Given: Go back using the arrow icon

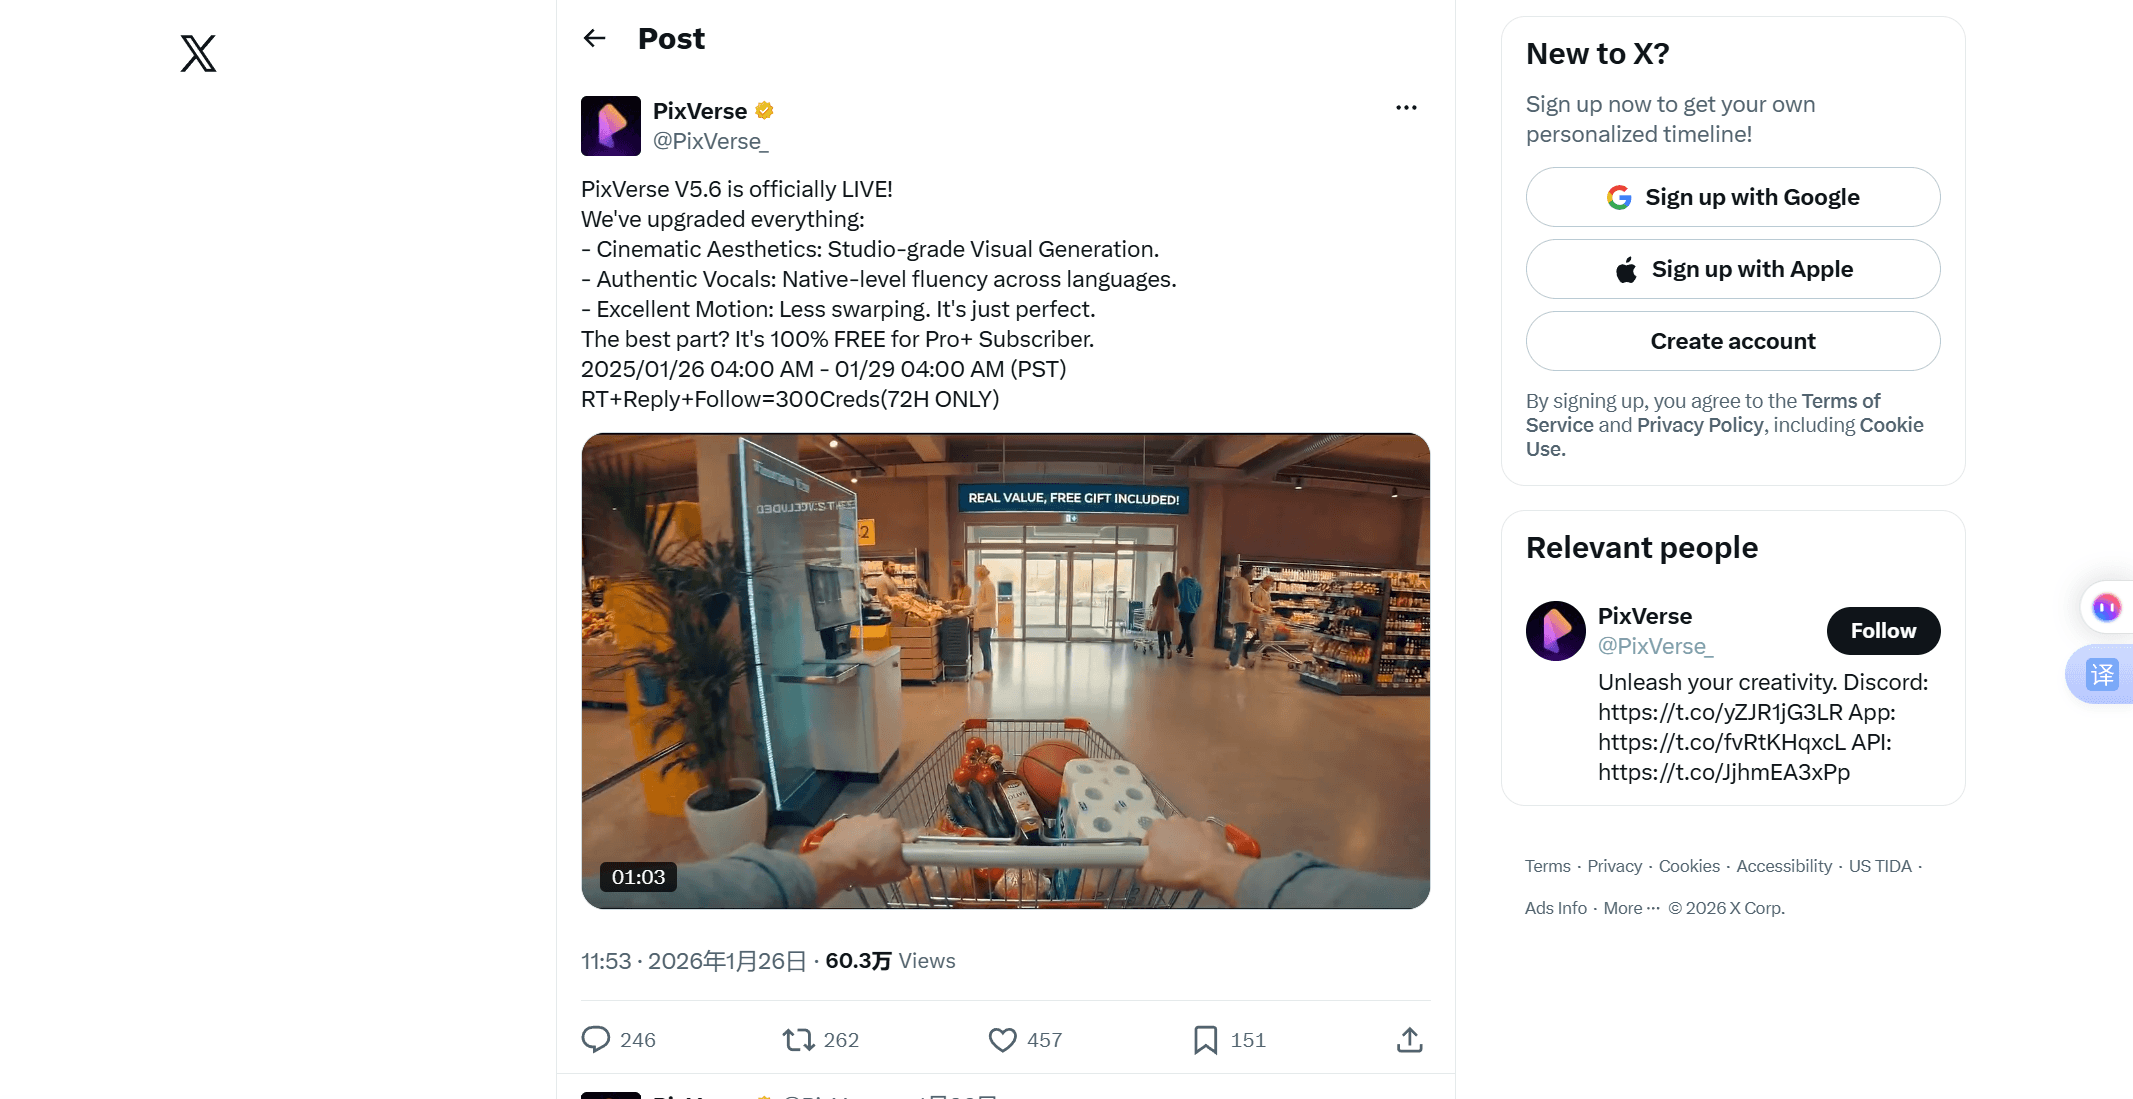Looking at the screenshot, I should click(595, 38).
